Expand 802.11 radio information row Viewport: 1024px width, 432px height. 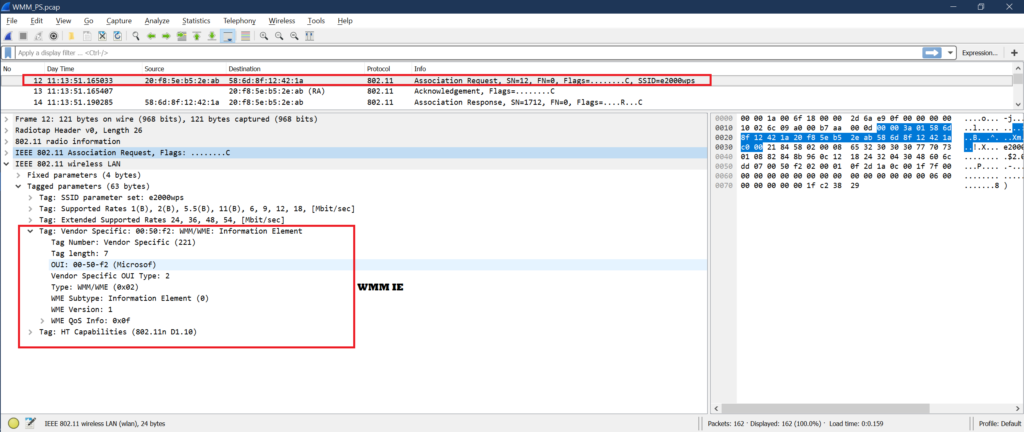point(8,142)
